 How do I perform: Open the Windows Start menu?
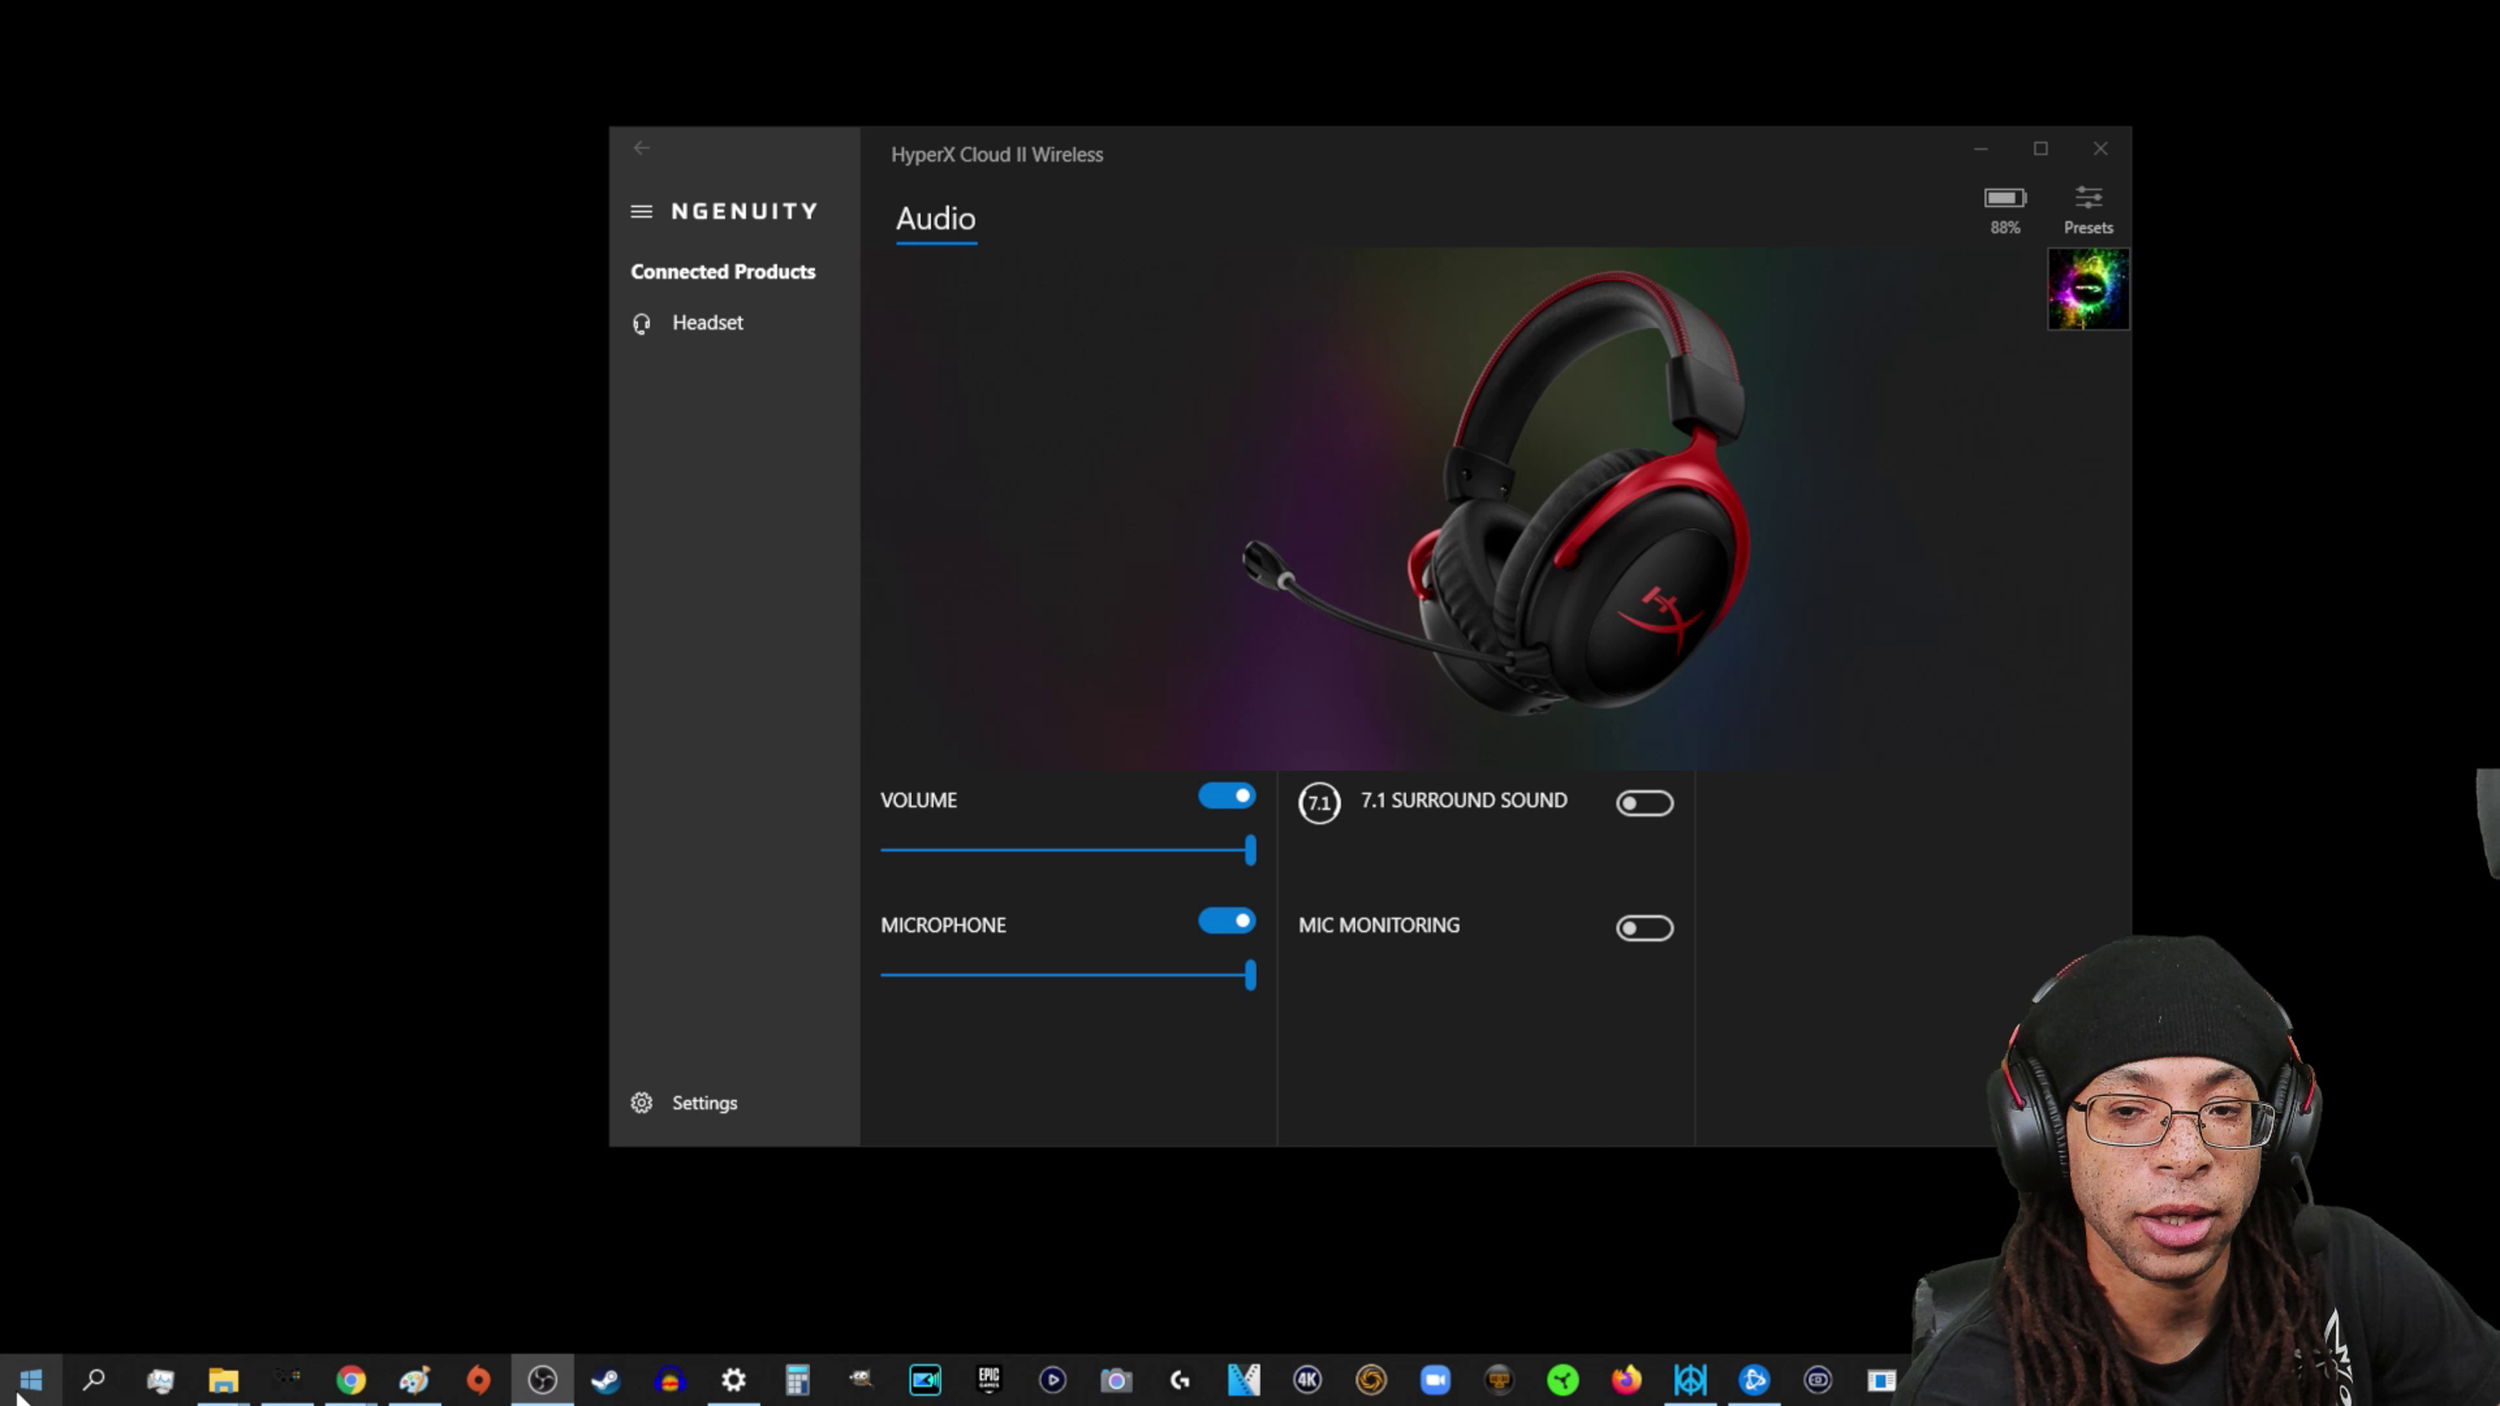30,1380
